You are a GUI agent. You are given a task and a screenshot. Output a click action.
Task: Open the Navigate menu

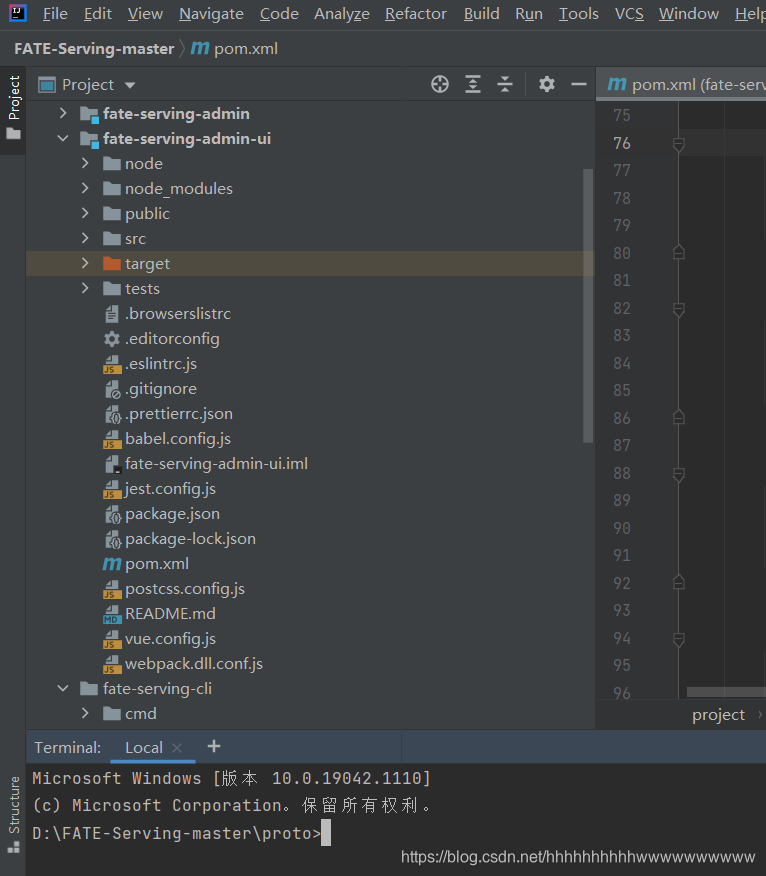[211, 13]
